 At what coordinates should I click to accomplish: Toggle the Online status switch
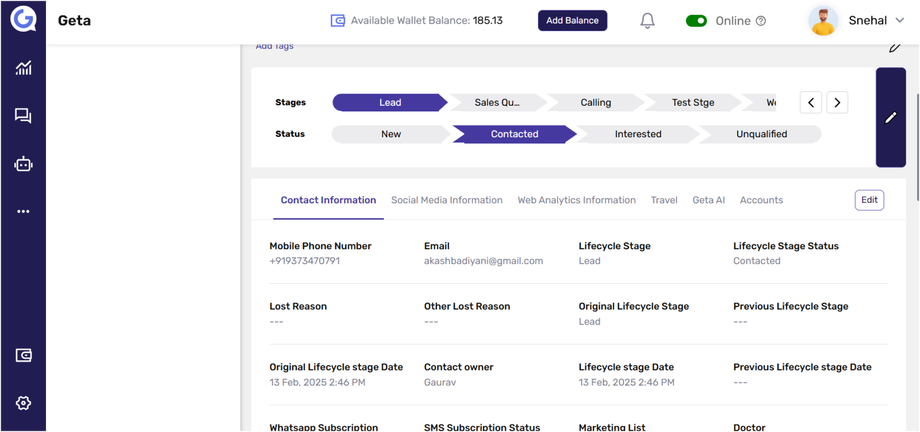pyautogui.click(x=696, y=21)
